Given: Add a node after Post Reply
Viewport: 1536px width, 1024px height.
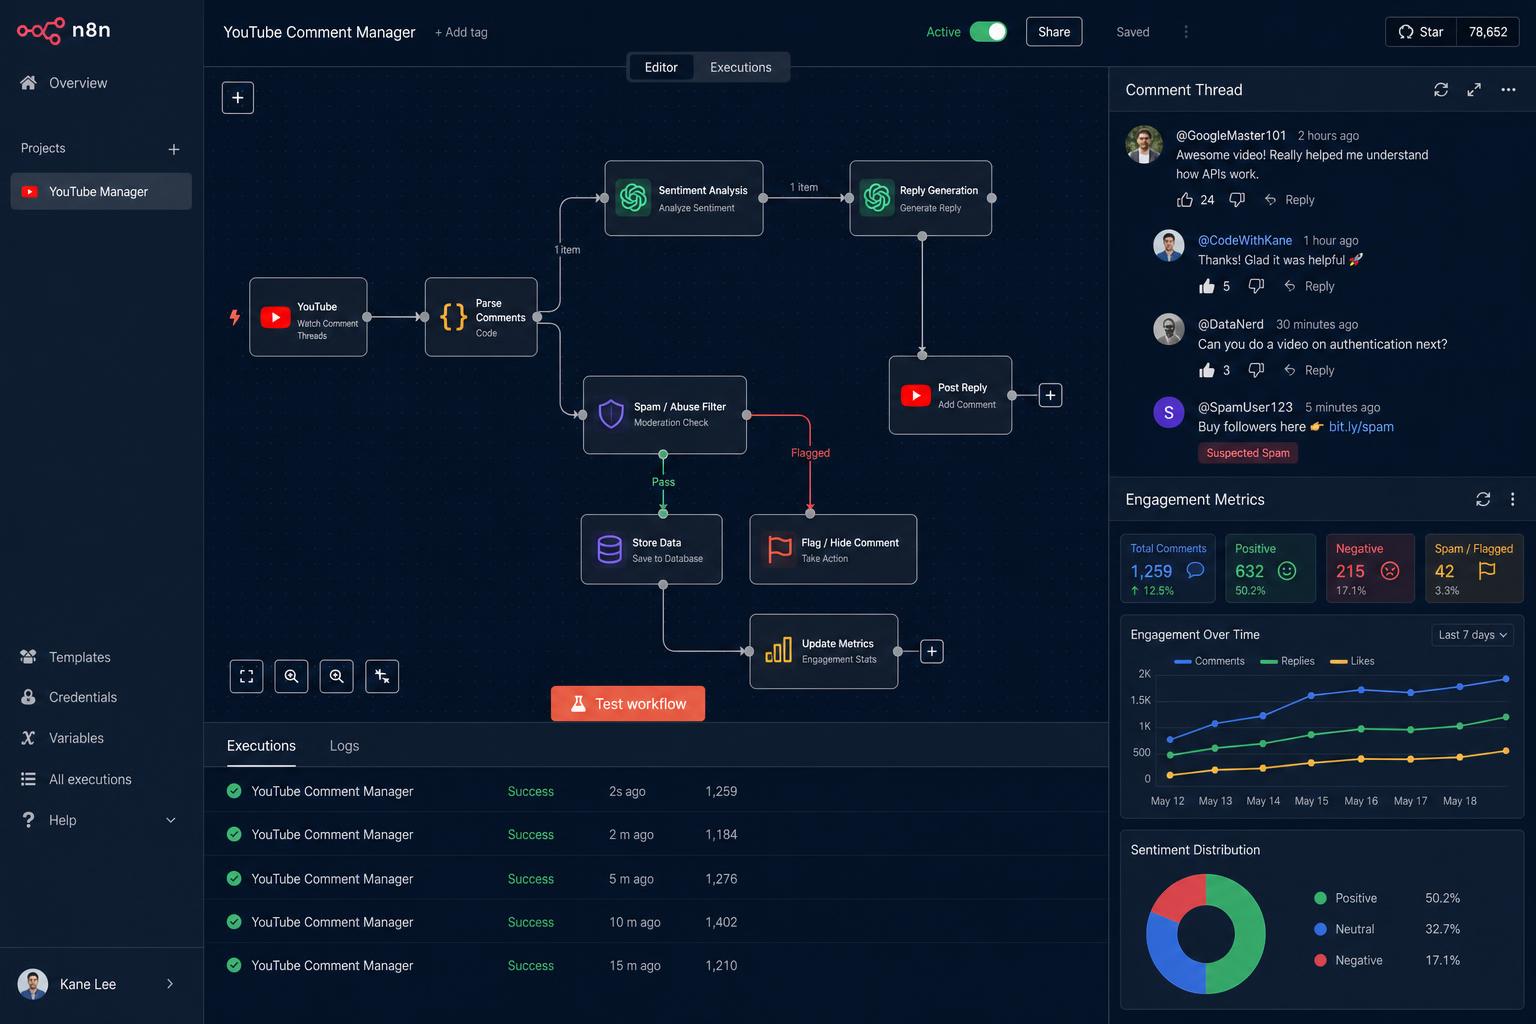Looking at the screenshot, I should (x=1050, y=395).
